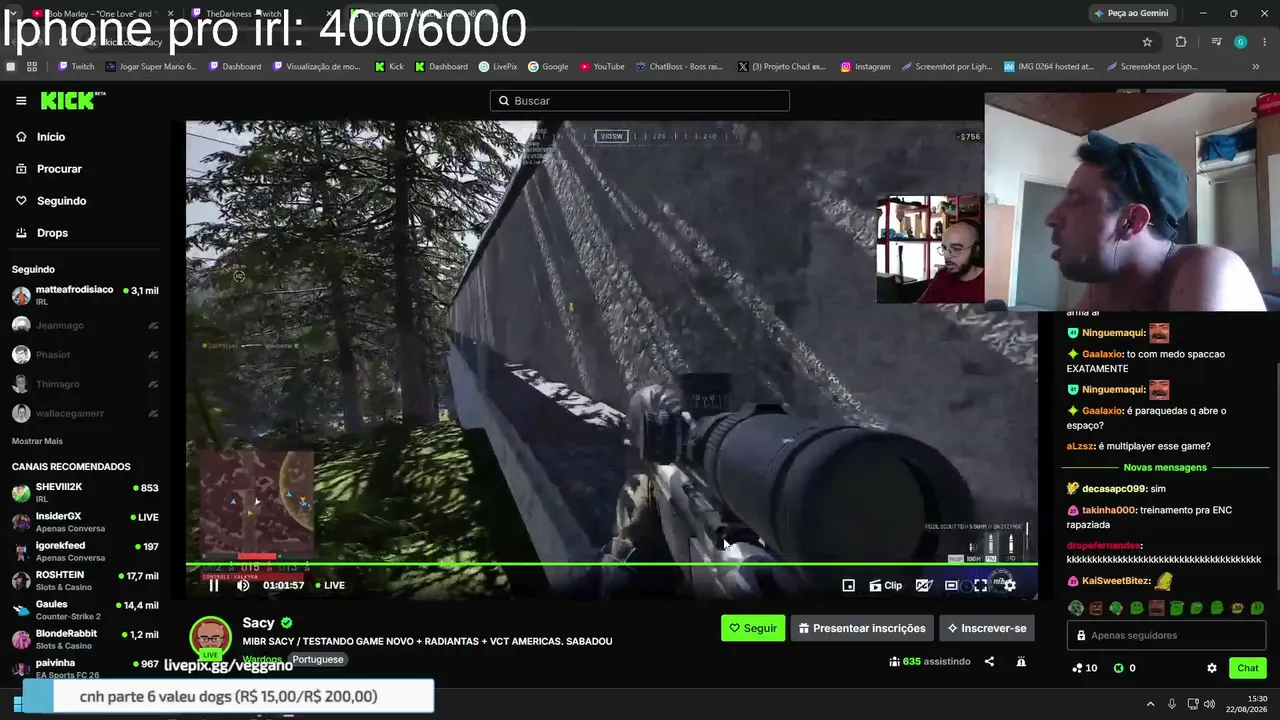Click the Buscar search field
This screenshot has width=1280, height=720.
pyautogui.click(x=640, y=101)
